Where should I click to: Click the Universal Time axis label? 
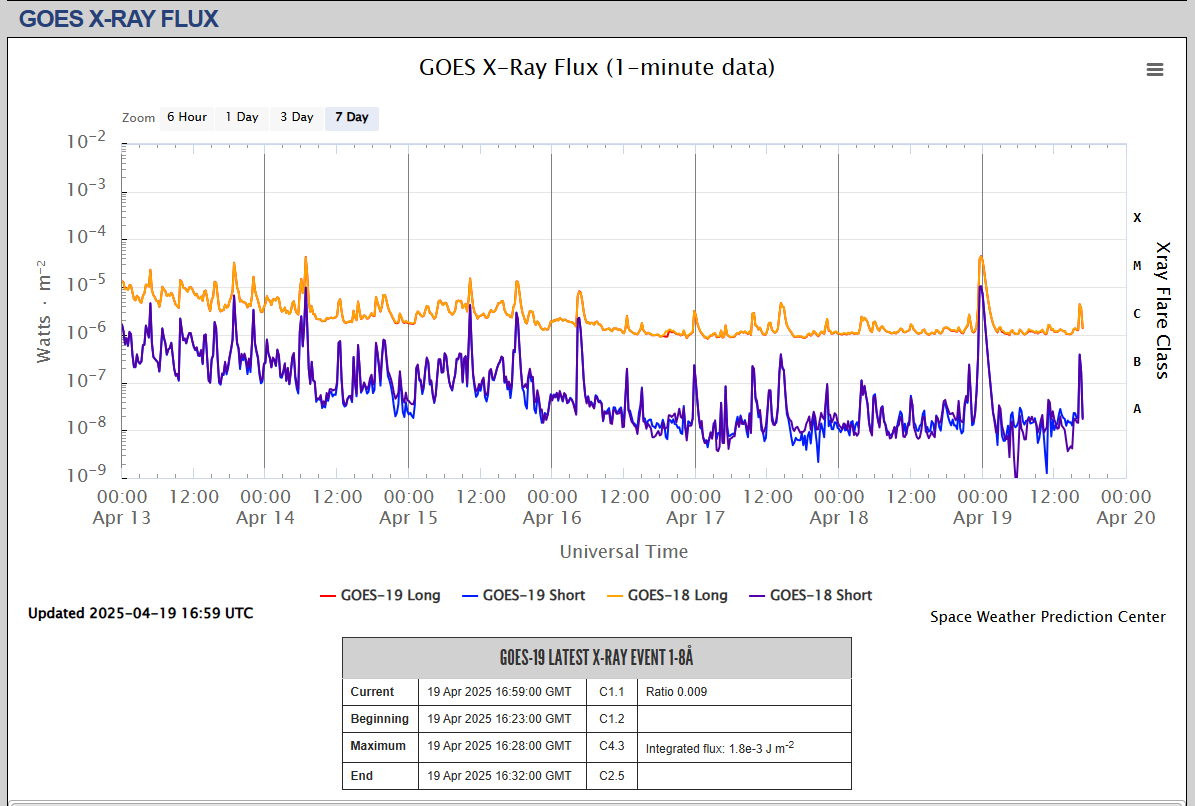pyautogui.click(x=623, y=552)
